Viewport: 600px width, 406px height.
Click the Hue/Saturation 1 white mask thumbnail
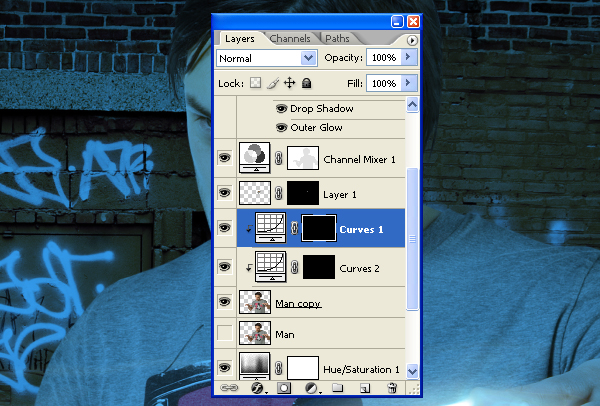click(303, 368)
